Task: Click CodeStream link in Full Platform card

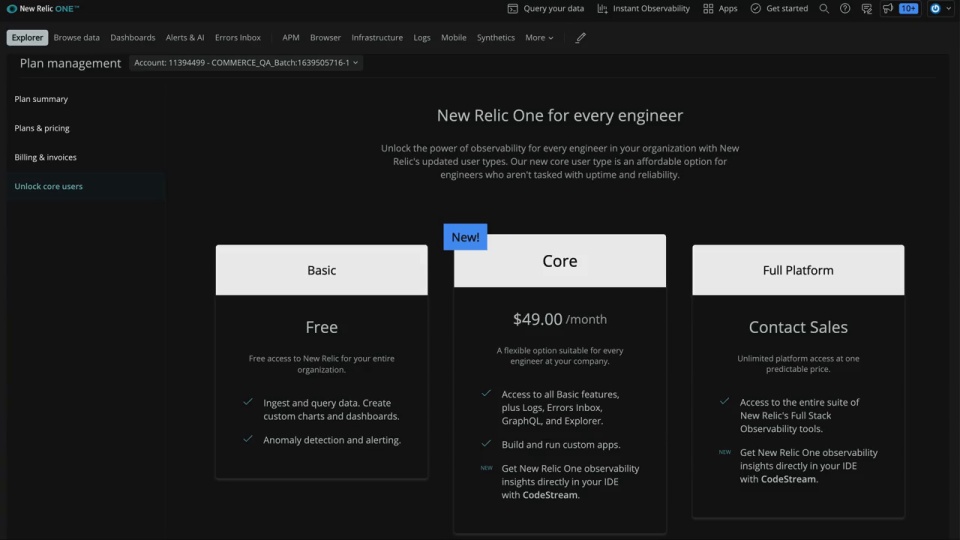Action: pyautogui.click(x=788, y=479)
